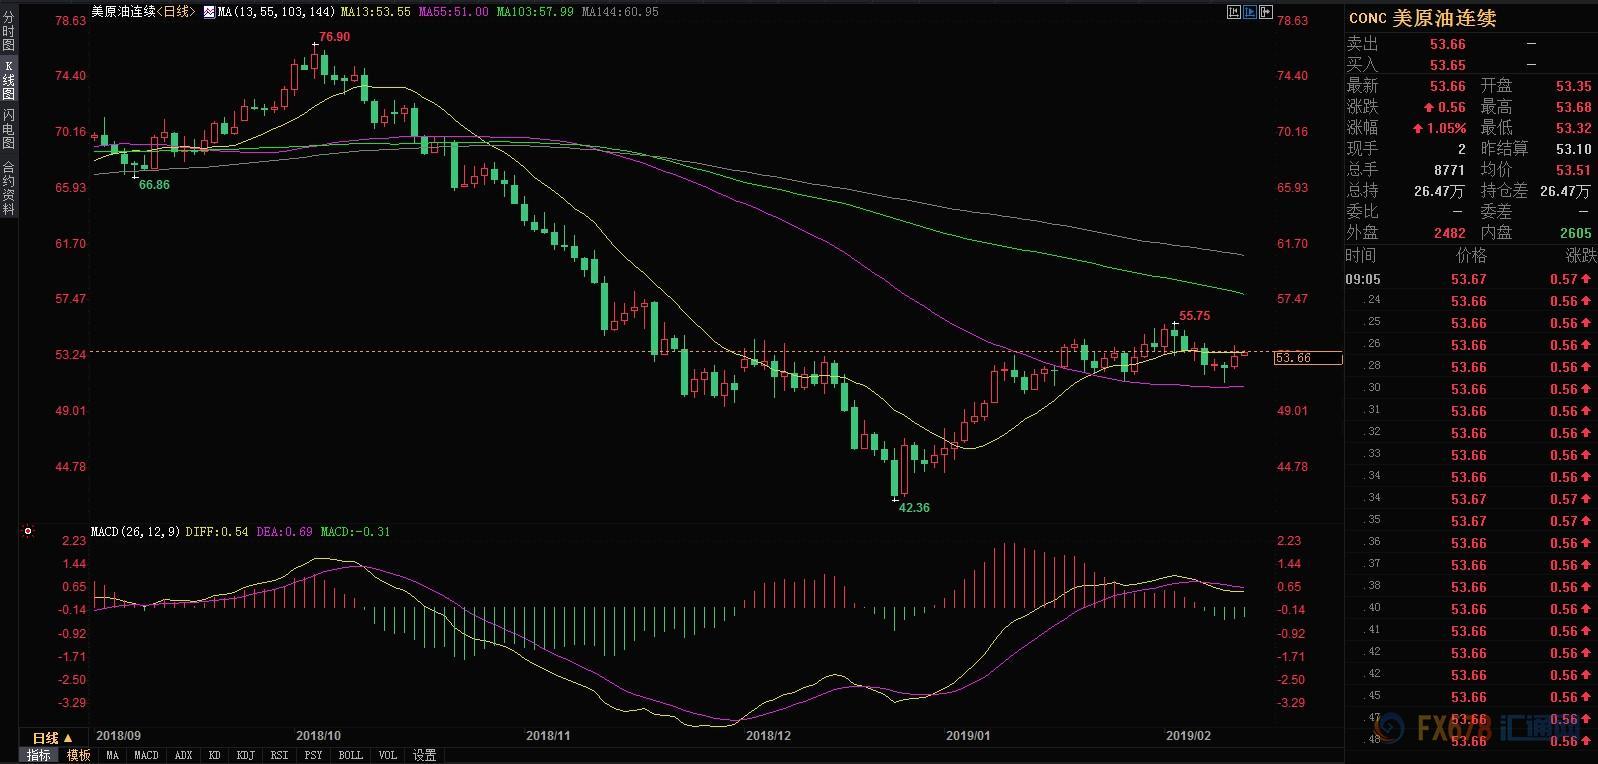Click the 美原油连续<日线> chart title

point(144,12)
